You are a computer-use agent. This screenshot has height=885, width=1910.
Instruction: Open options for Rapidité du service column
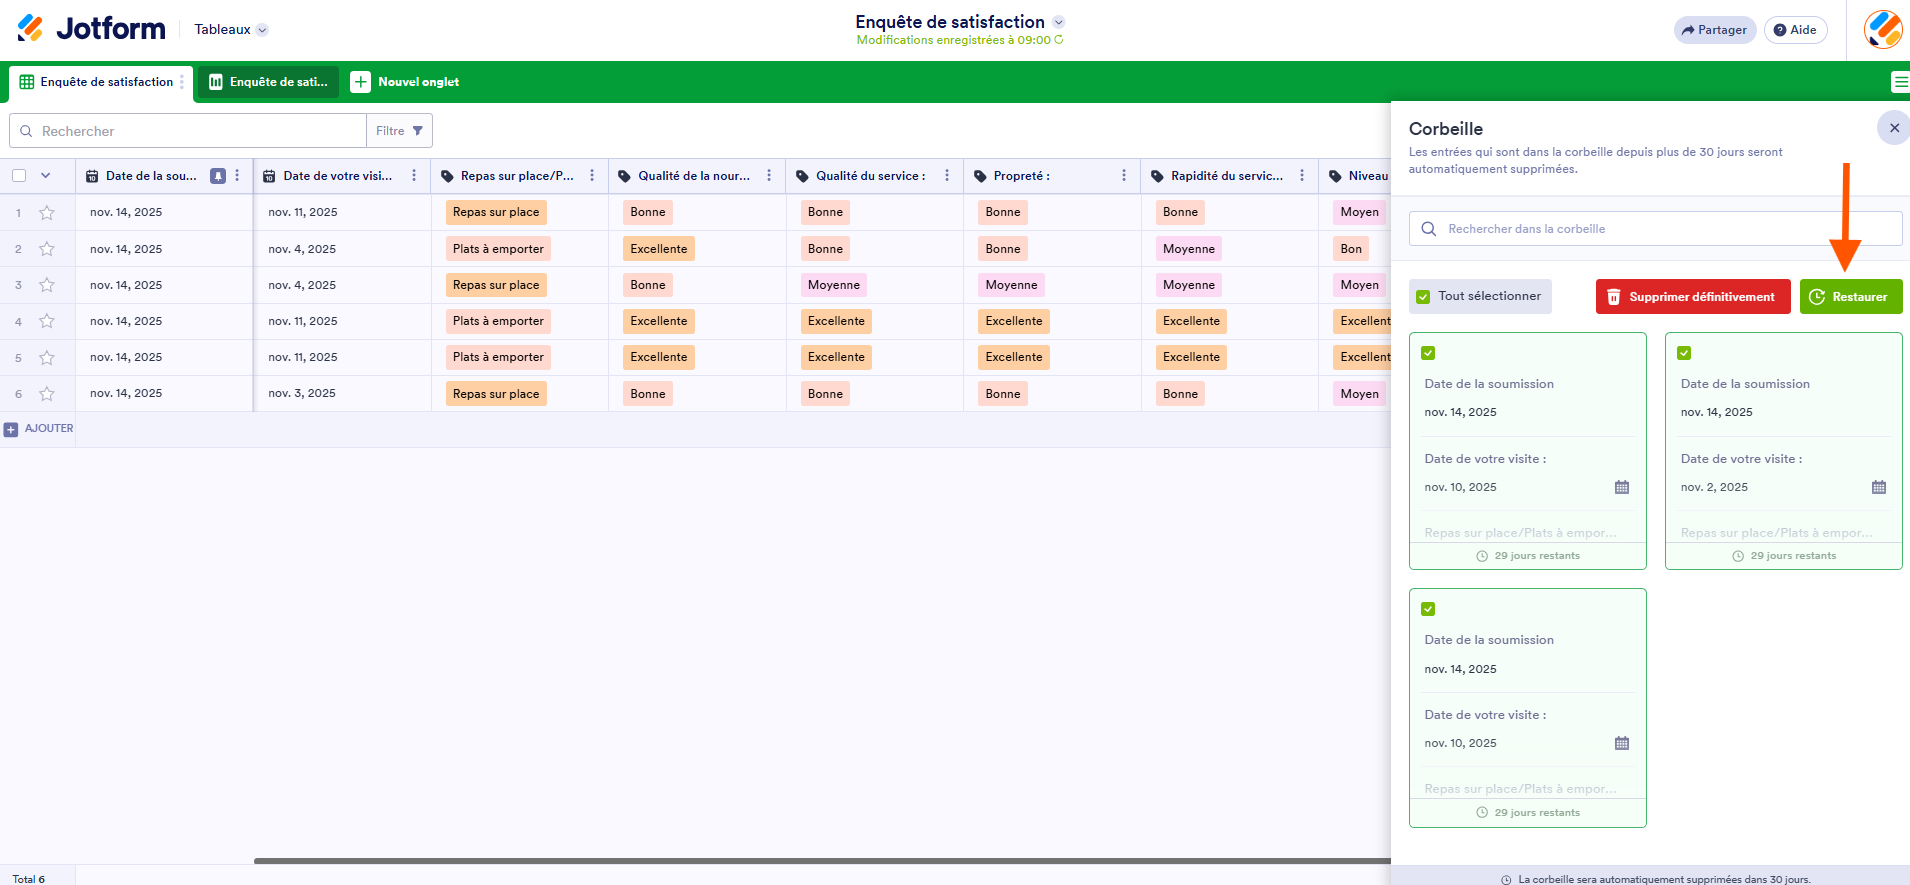[x=1302, y=176]
